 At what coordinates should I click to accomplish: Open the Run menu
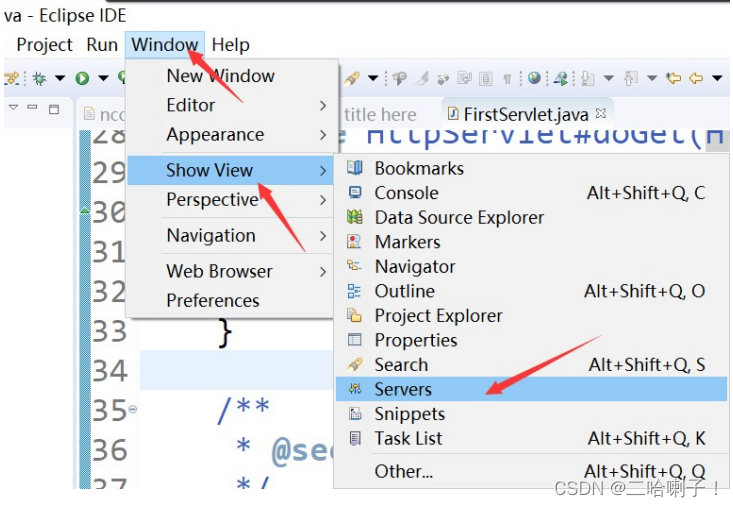(x=102, y=45)
